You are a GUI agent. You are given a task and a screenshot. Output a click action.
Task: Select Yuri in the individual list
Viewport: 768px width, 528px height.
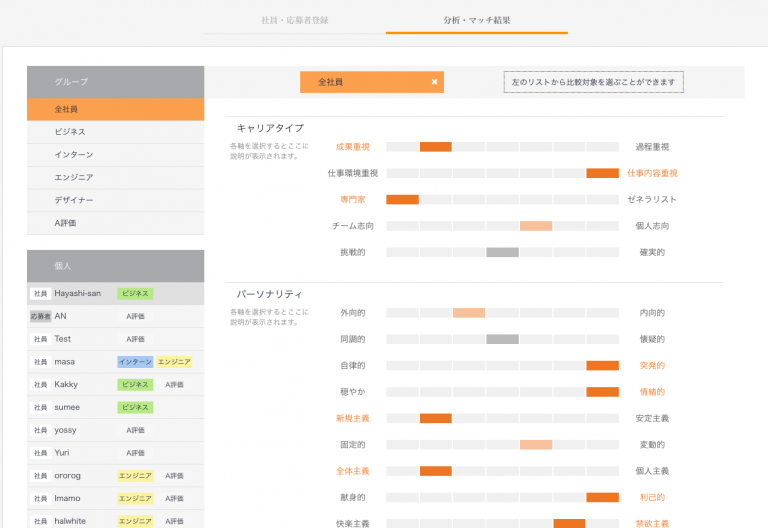(116, 453)
